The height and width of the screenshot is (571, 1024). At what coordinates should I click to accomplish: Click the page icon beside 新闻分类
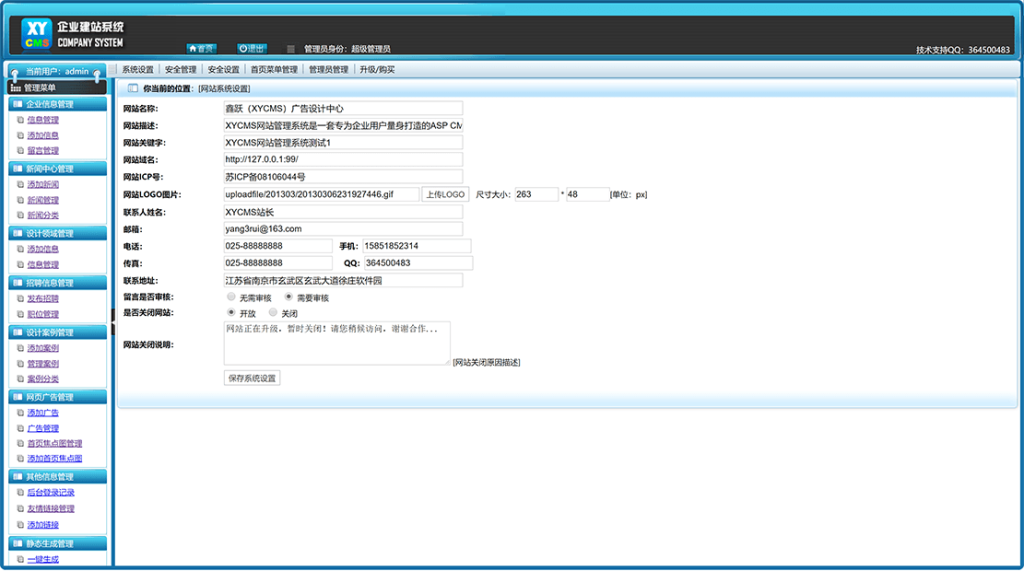pos(20,215)
